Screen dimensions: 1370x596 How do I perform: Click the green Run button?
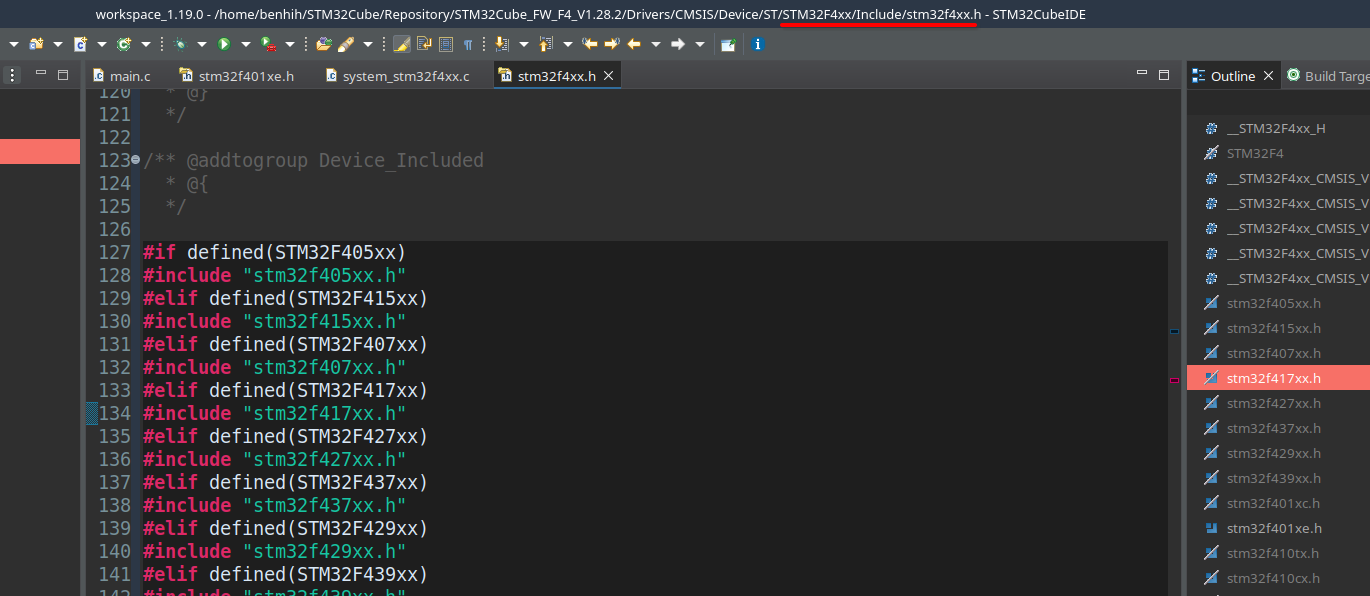224,44
